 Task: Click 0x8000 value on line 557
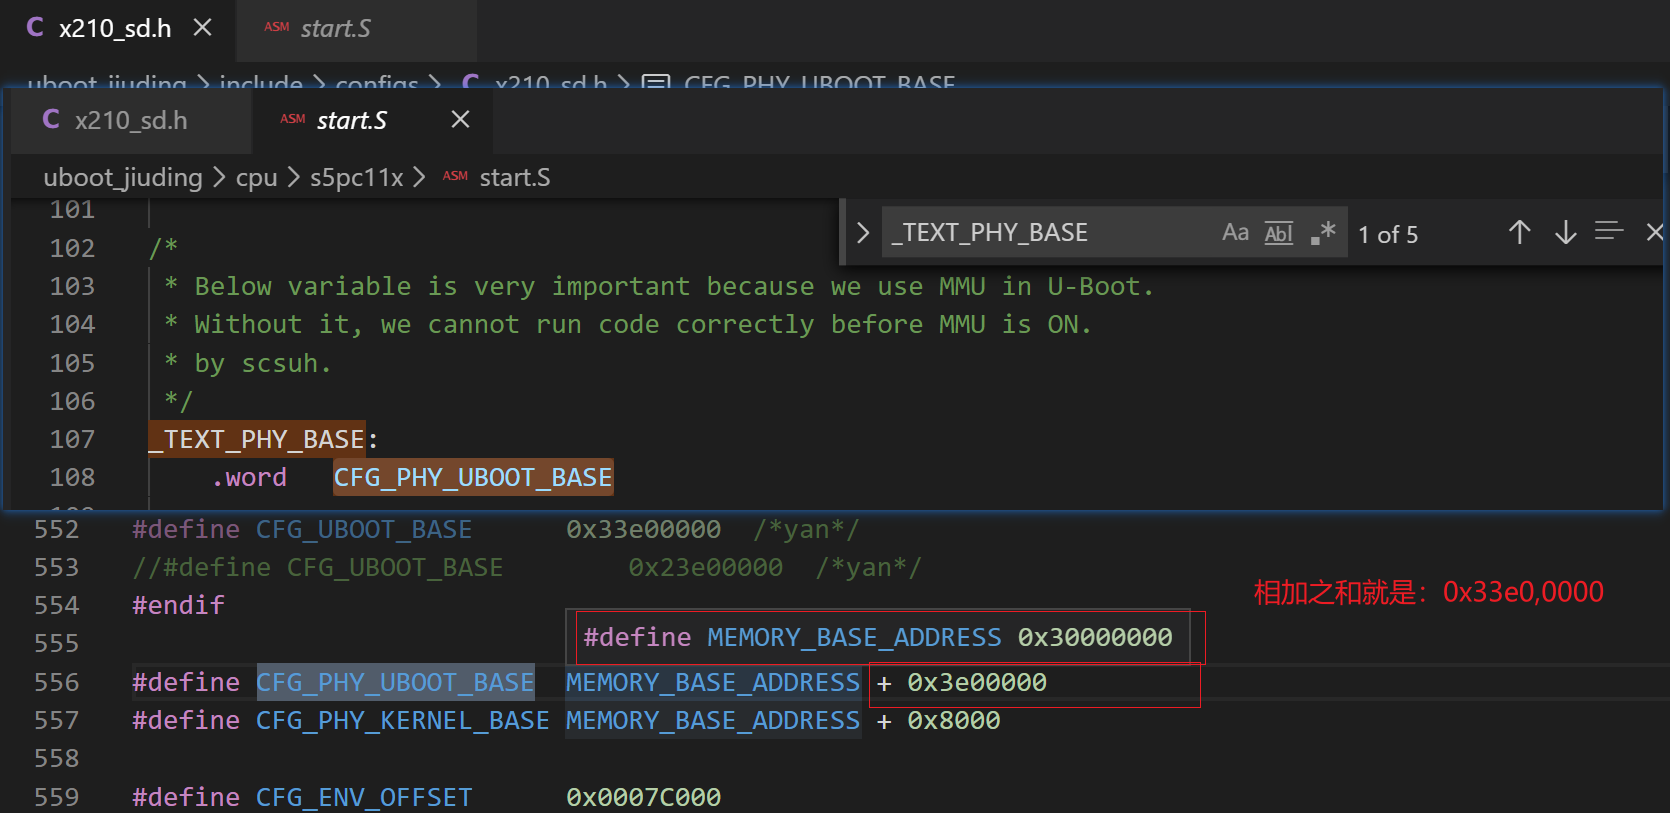tap(953, 720)
